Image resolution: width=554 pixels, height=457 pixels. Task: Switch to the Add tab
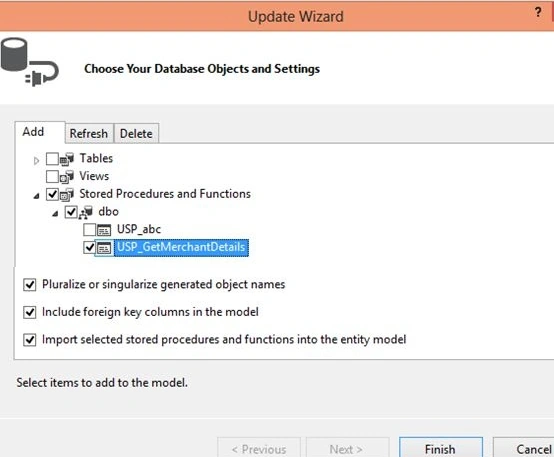[40, 132]
